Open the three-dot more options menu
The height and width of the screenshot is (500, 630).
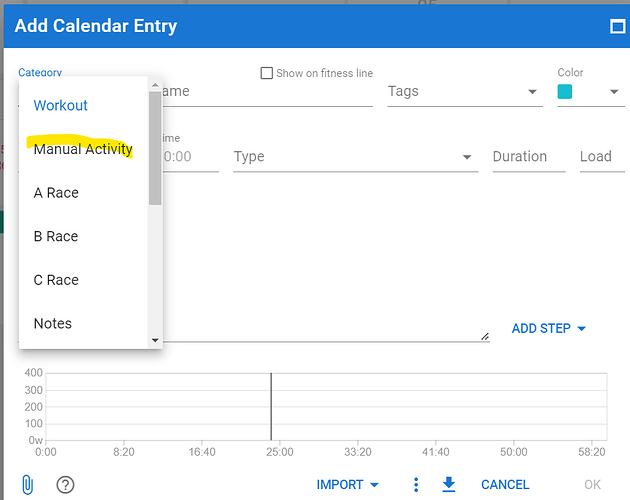tap(416, 485)
